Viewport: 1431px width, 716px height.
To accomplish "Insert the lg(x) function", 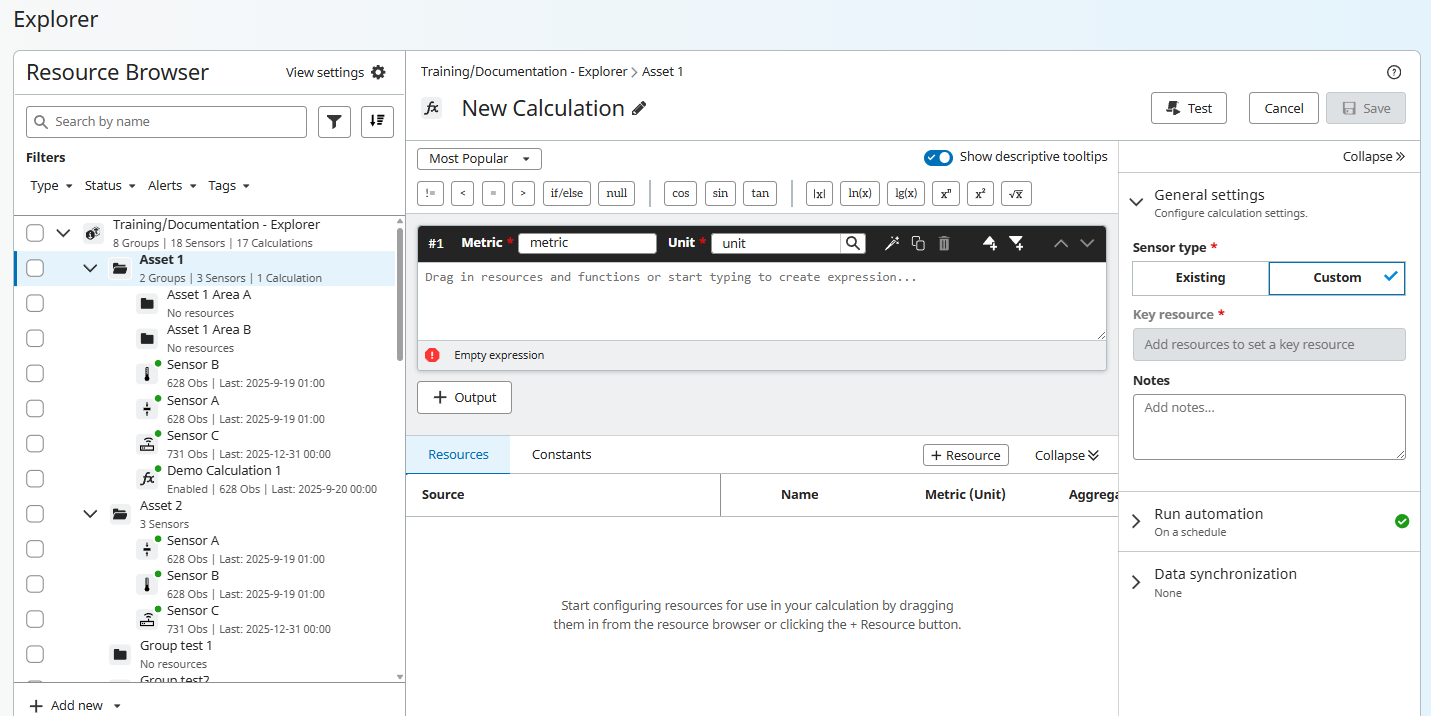I will pyautogui.click(x=906, y=193).
